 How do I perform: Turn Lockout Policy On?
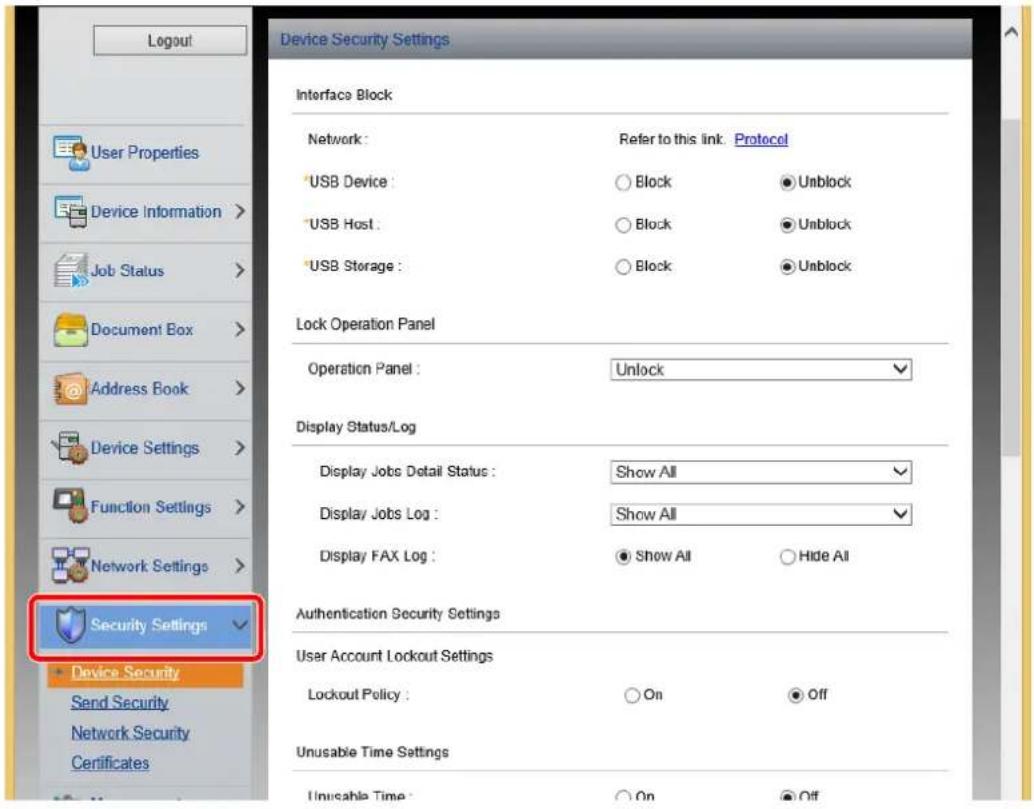point(632,696)
